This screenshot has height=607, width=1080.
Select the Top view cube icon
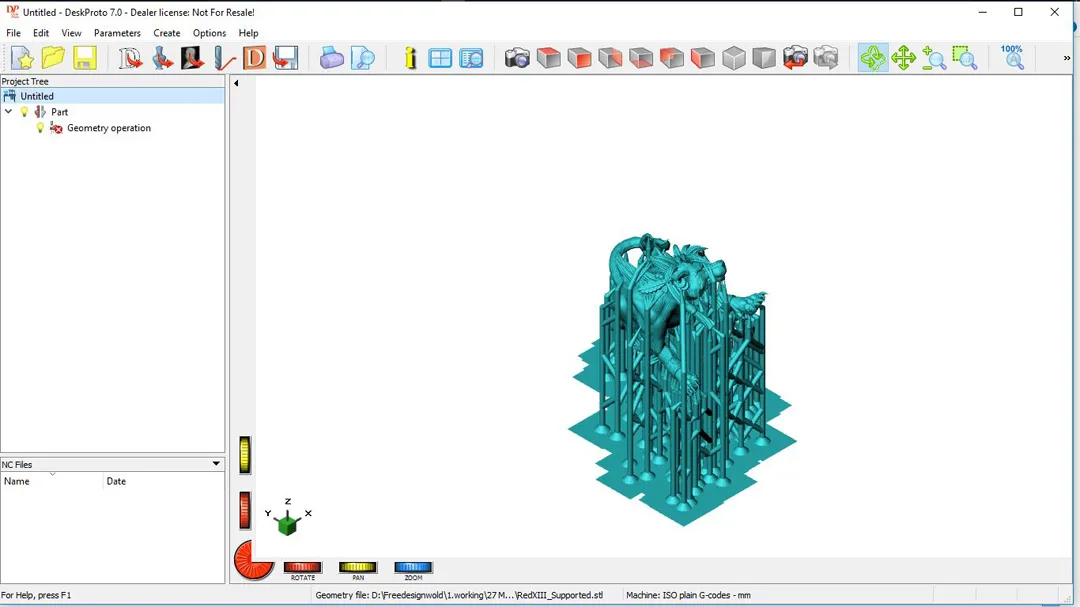click(548, 58)
